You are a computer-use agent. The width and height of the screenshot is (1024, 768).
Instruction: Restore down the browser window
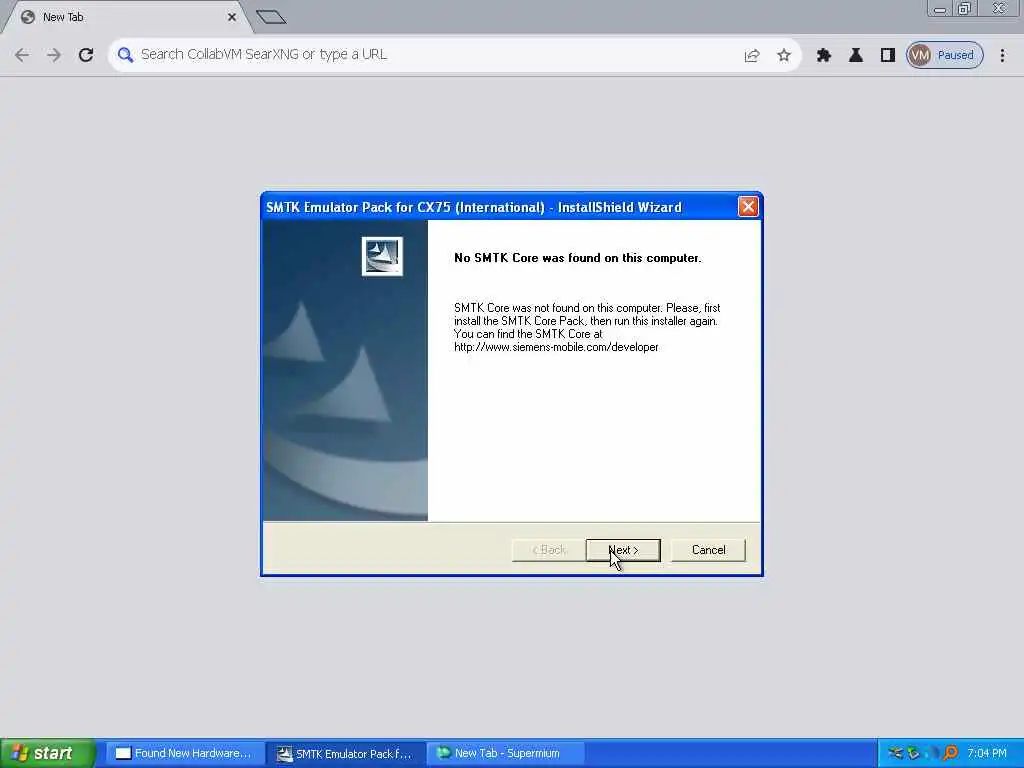point(965,9)
